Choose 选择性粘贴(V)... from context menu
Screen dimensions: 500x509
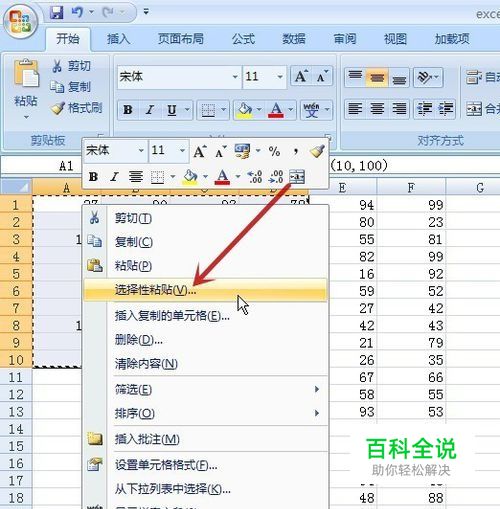(205, 290)
